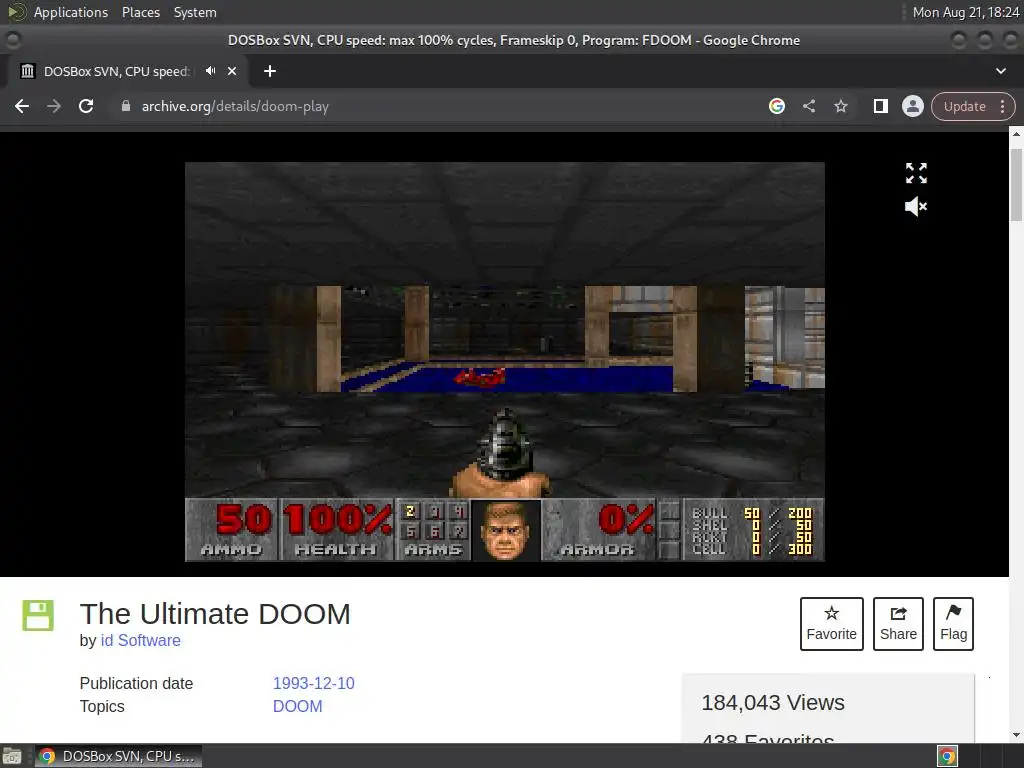Screen dimensions: 1024x768
Task: Click the DOOM game canvas
Action: coord(505,362)
